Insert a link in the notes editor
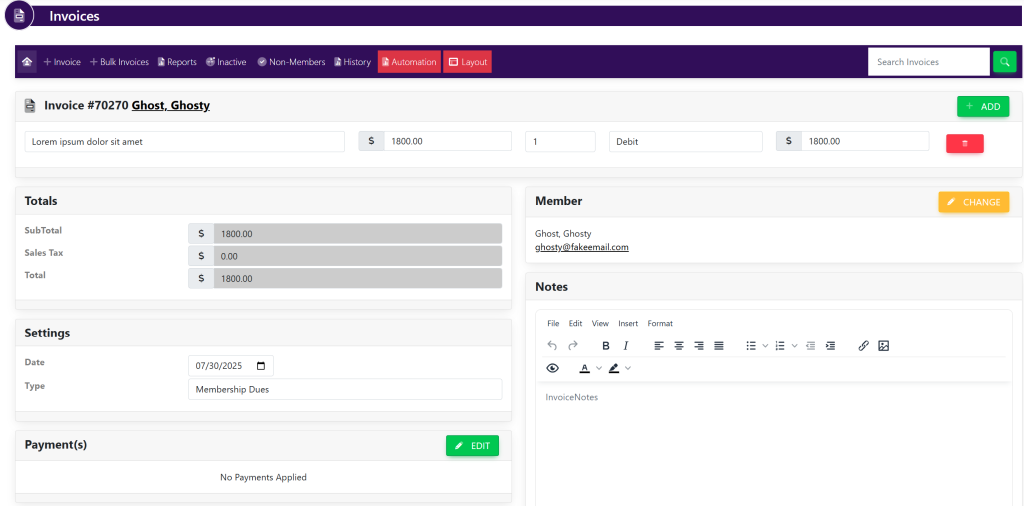The height and width of the screenshot is (506, 1024). 863,346
